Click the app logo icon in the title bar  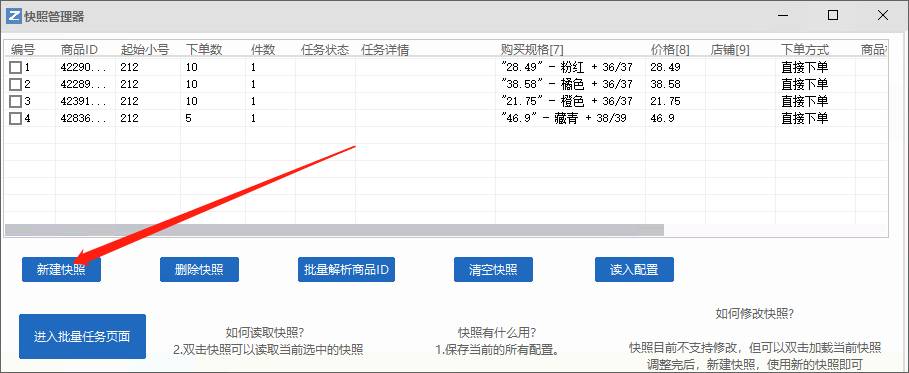[14, 16]
